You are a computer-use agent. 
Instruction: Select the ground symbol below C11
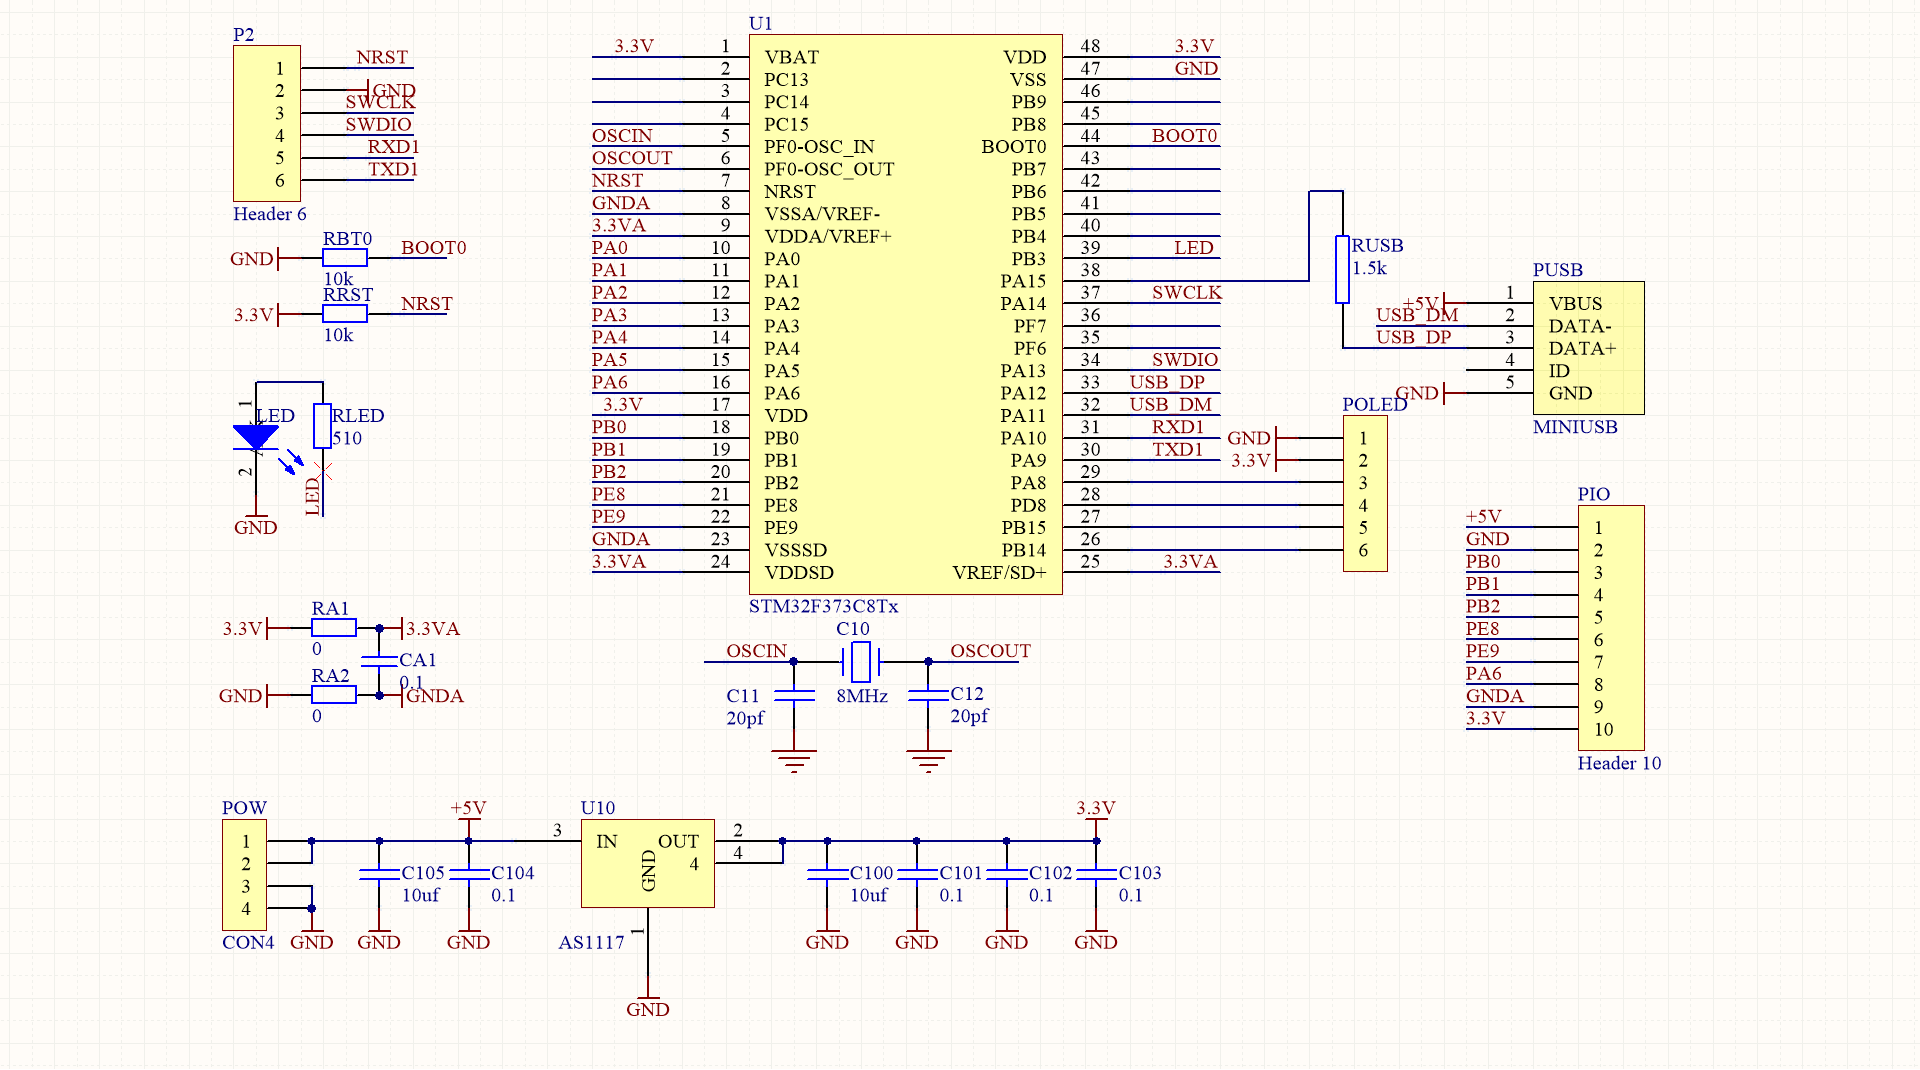coord(795,758)
